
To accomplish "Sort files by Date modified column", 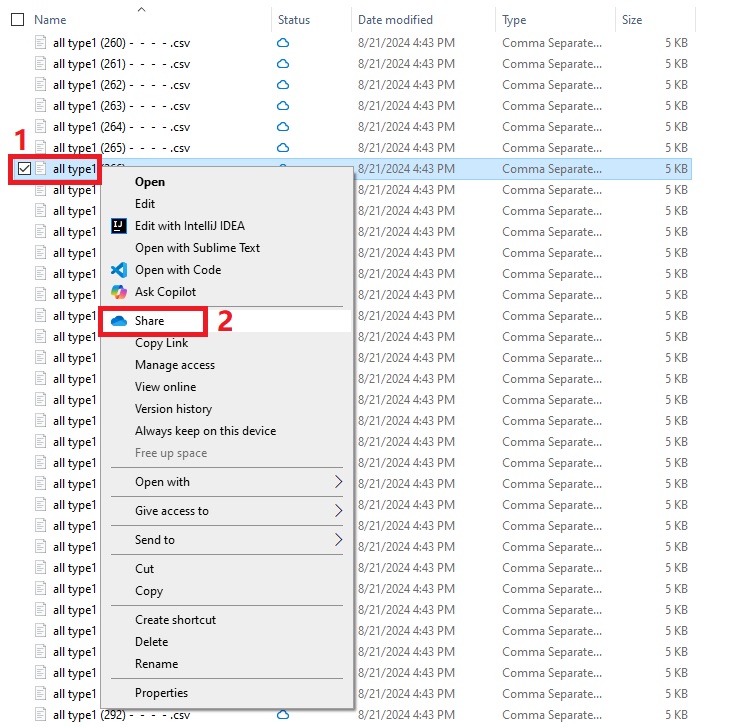I will pos(395,19).
